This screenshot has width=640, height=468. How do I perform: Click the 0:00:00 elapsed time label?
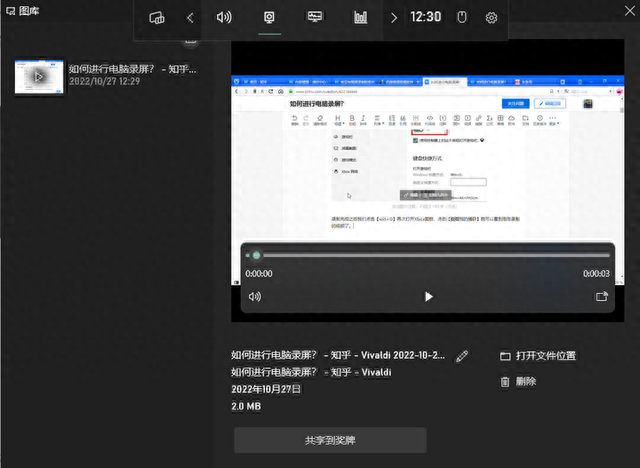[x=259, y=274]
